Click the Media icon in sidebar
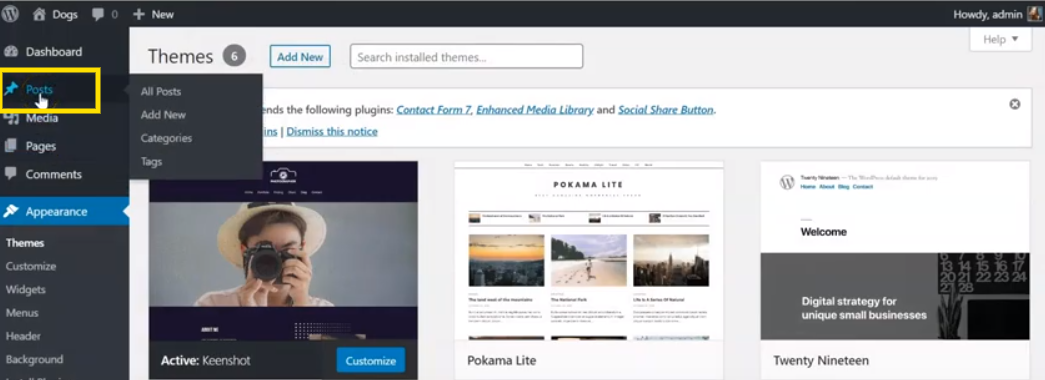Viewport: 1045px width, 380px height. 11,118
